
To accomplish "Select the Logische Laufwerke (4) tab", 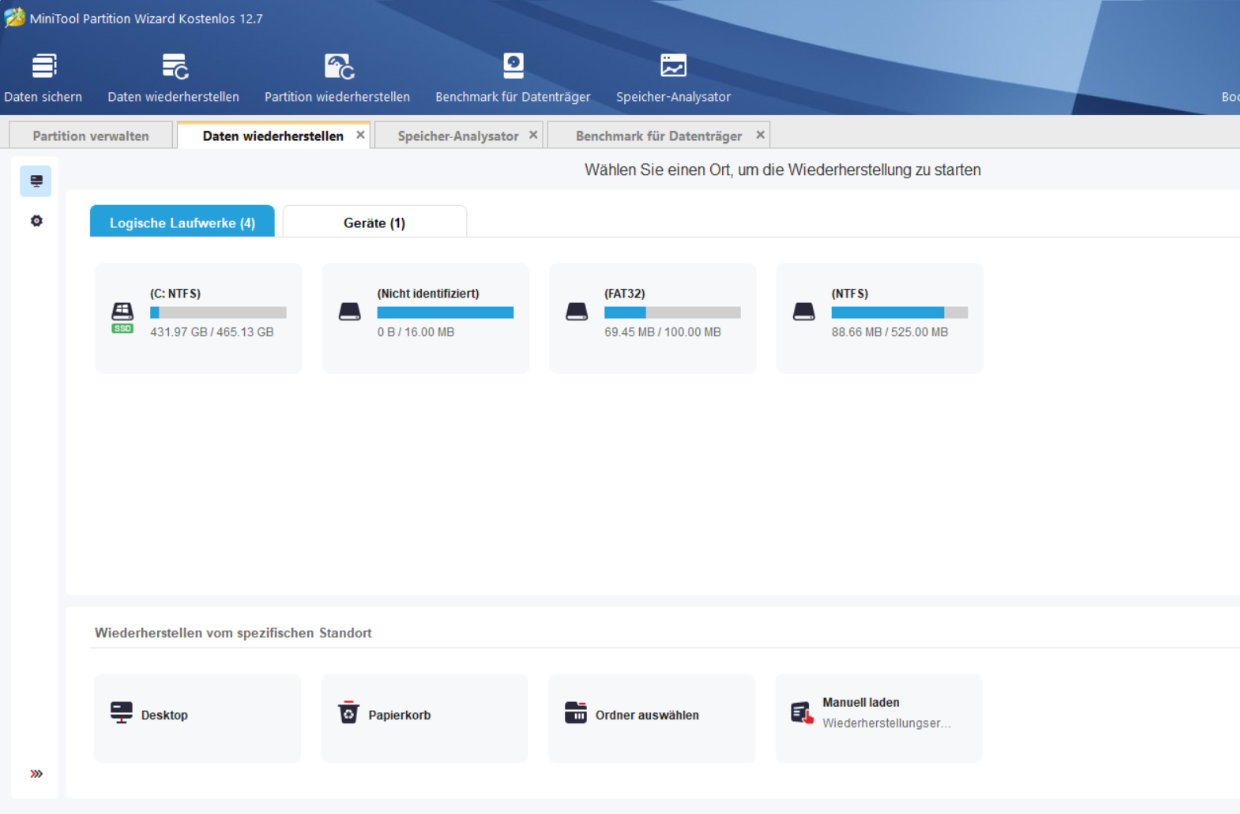I will tap(182, 222).
